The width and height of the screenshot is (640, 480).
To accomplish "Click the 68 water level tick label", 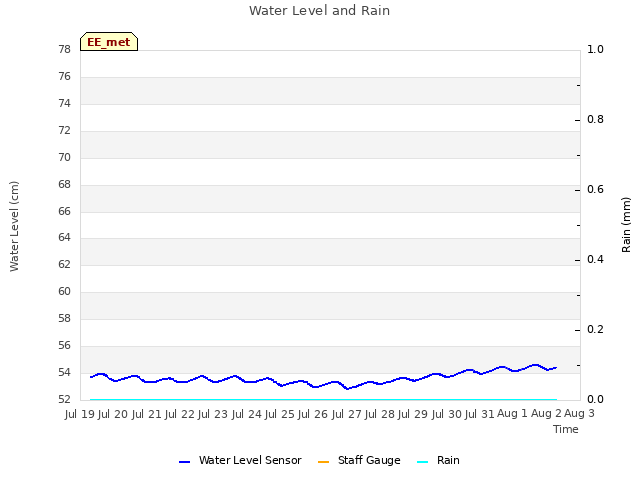I will pos(64,184).
